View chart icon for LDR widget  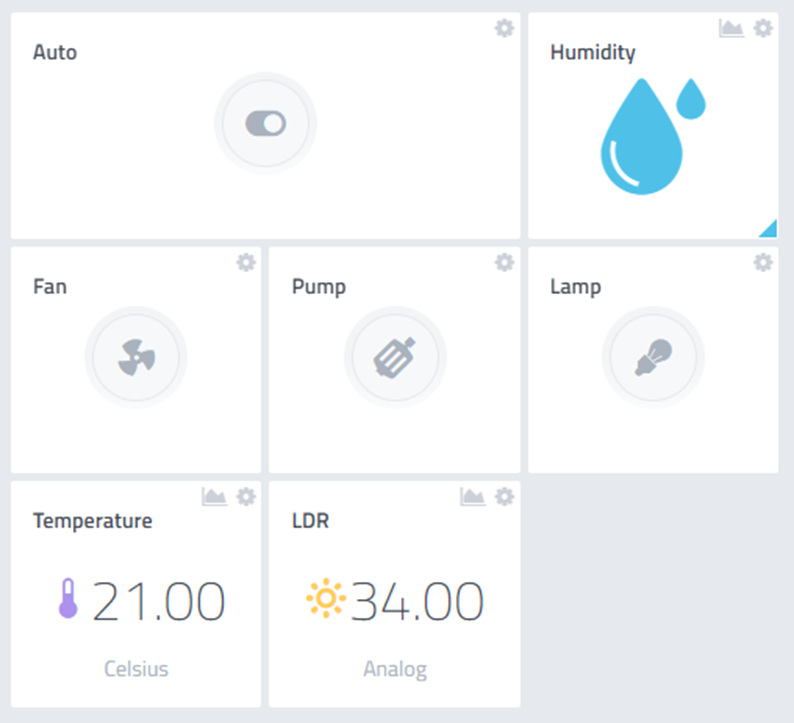pyautogui.click(x=472, y=497)
